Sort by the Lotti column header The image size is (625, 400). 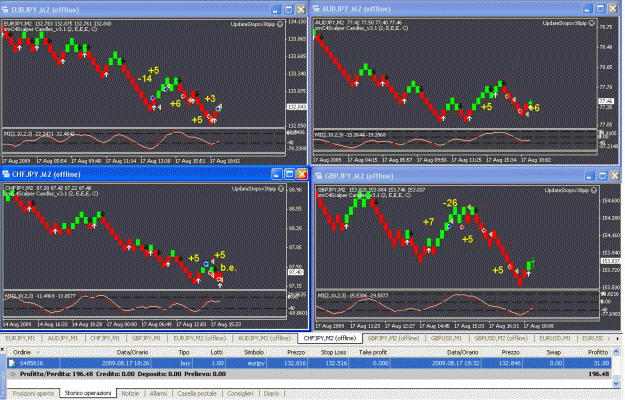209,352
